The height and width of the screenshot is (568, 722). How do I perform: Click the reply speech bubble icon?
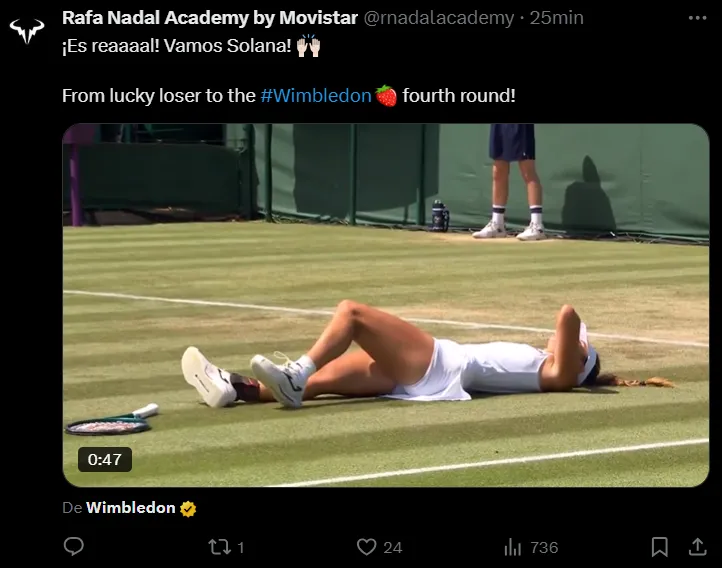click(73, 546)
